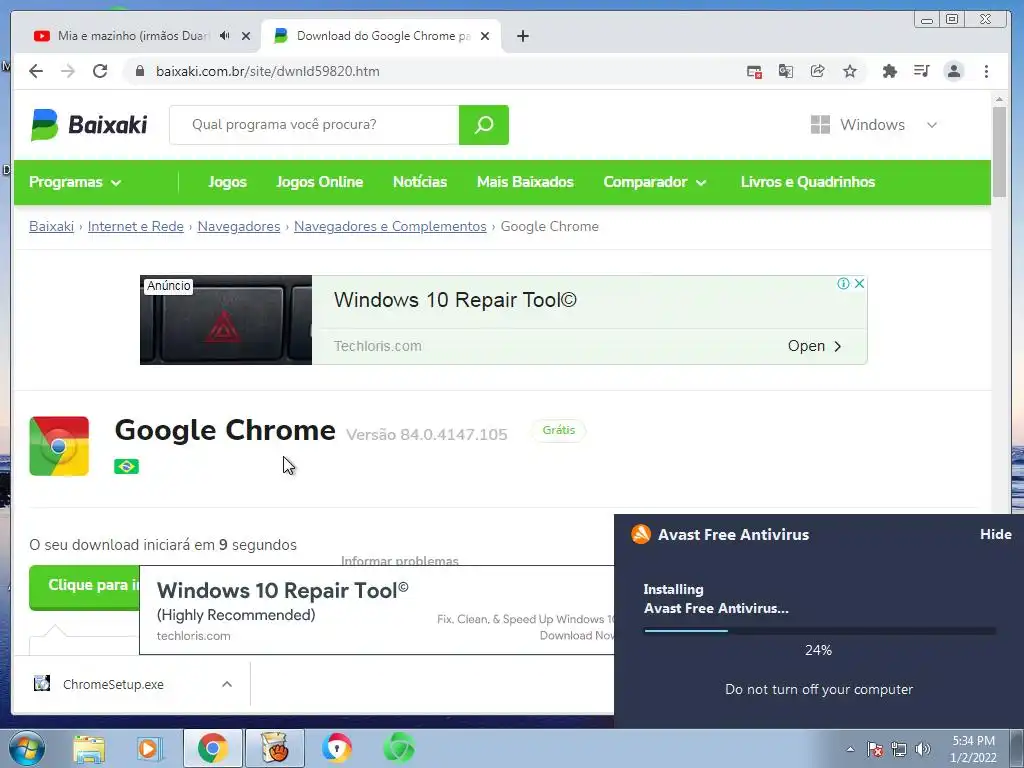Image resolution: width=1024 pixels, height=768 pixels.
Task: Go to Notícias section
Action: tap(420, 182)
